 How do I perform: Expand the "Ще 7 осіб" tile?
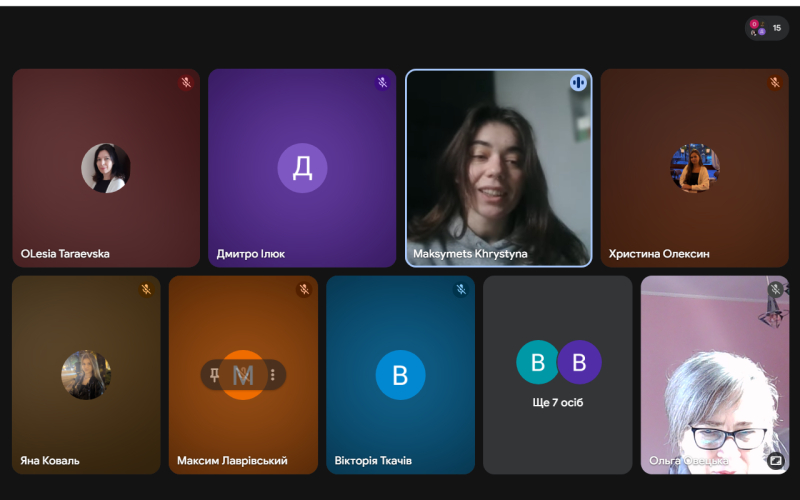tap(558, 375)
